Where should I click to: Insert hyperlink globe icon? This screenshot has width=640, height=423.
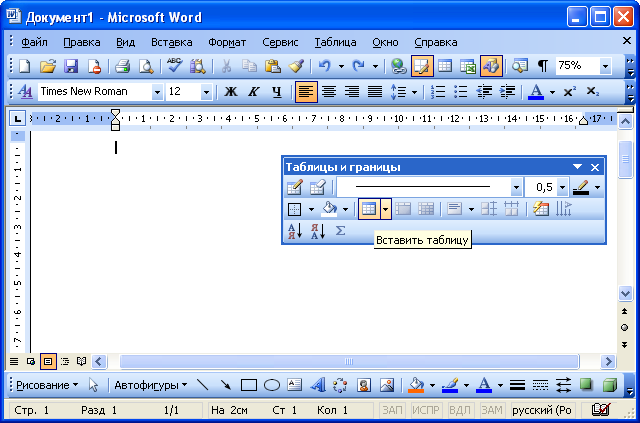pyautogui.click(x=398, y=66)
